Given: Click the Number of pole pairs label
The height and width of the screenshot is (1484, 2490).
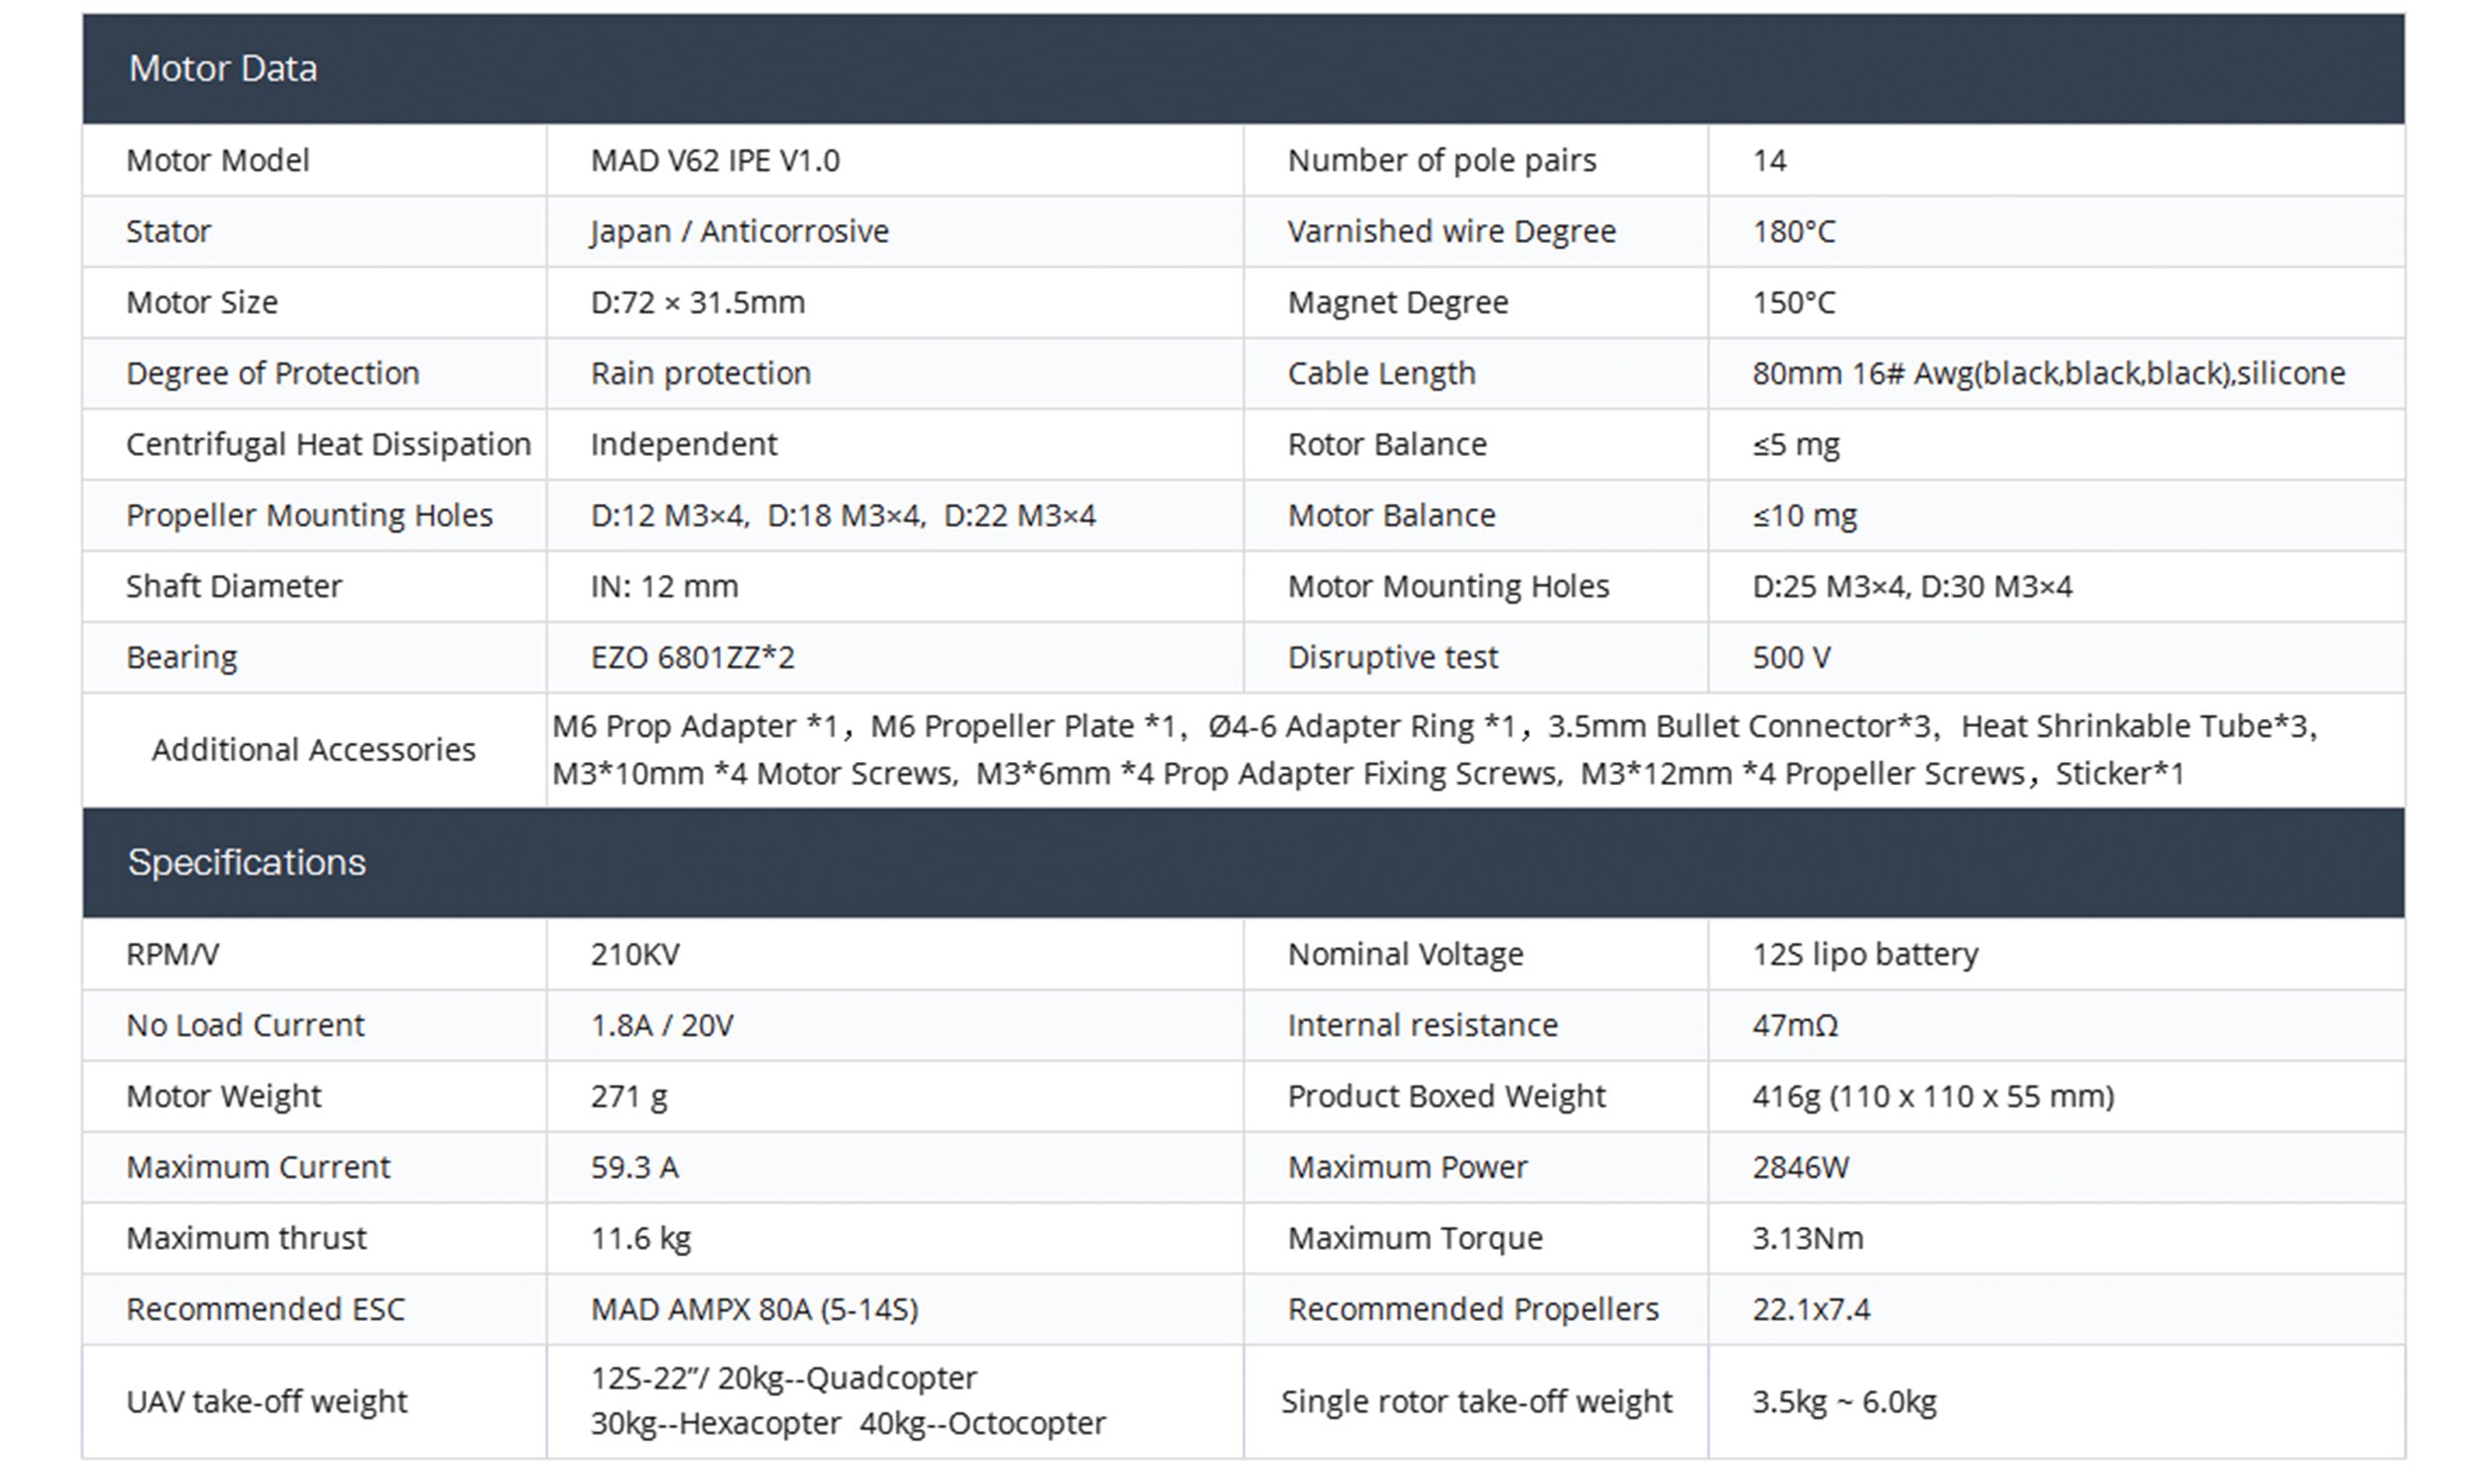Looking at the screenshot, I should (1441, 161).
